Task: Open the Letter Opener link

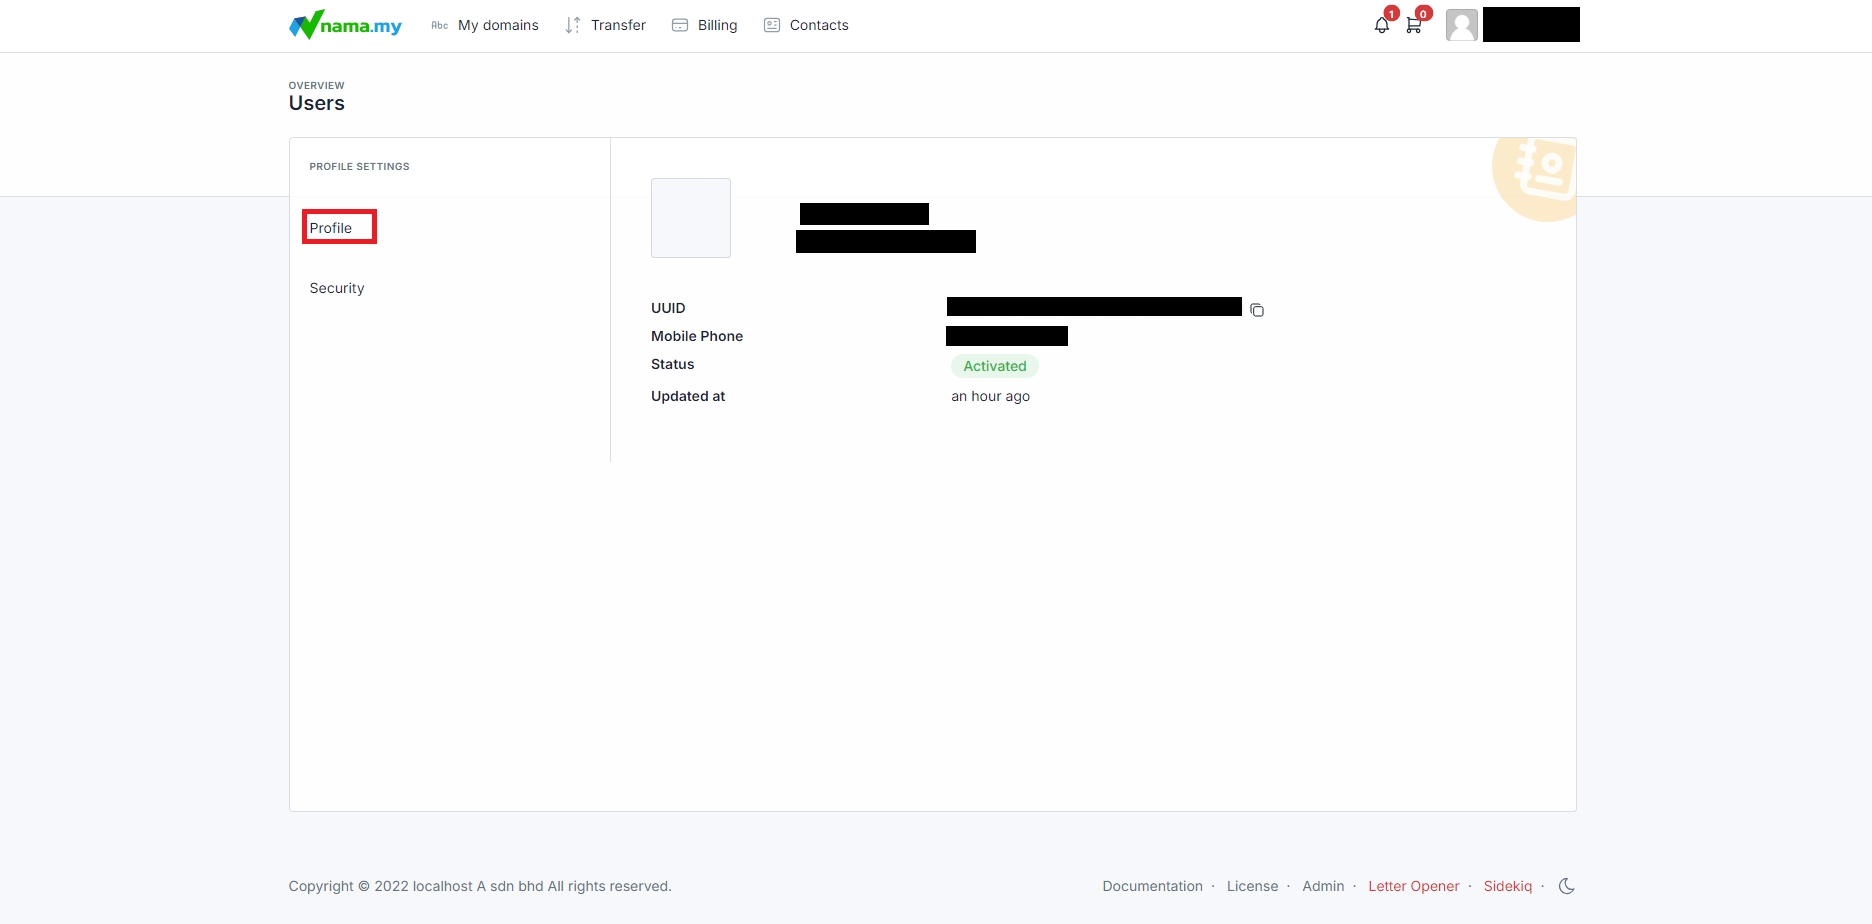Action: click(x=1413, y=886)
